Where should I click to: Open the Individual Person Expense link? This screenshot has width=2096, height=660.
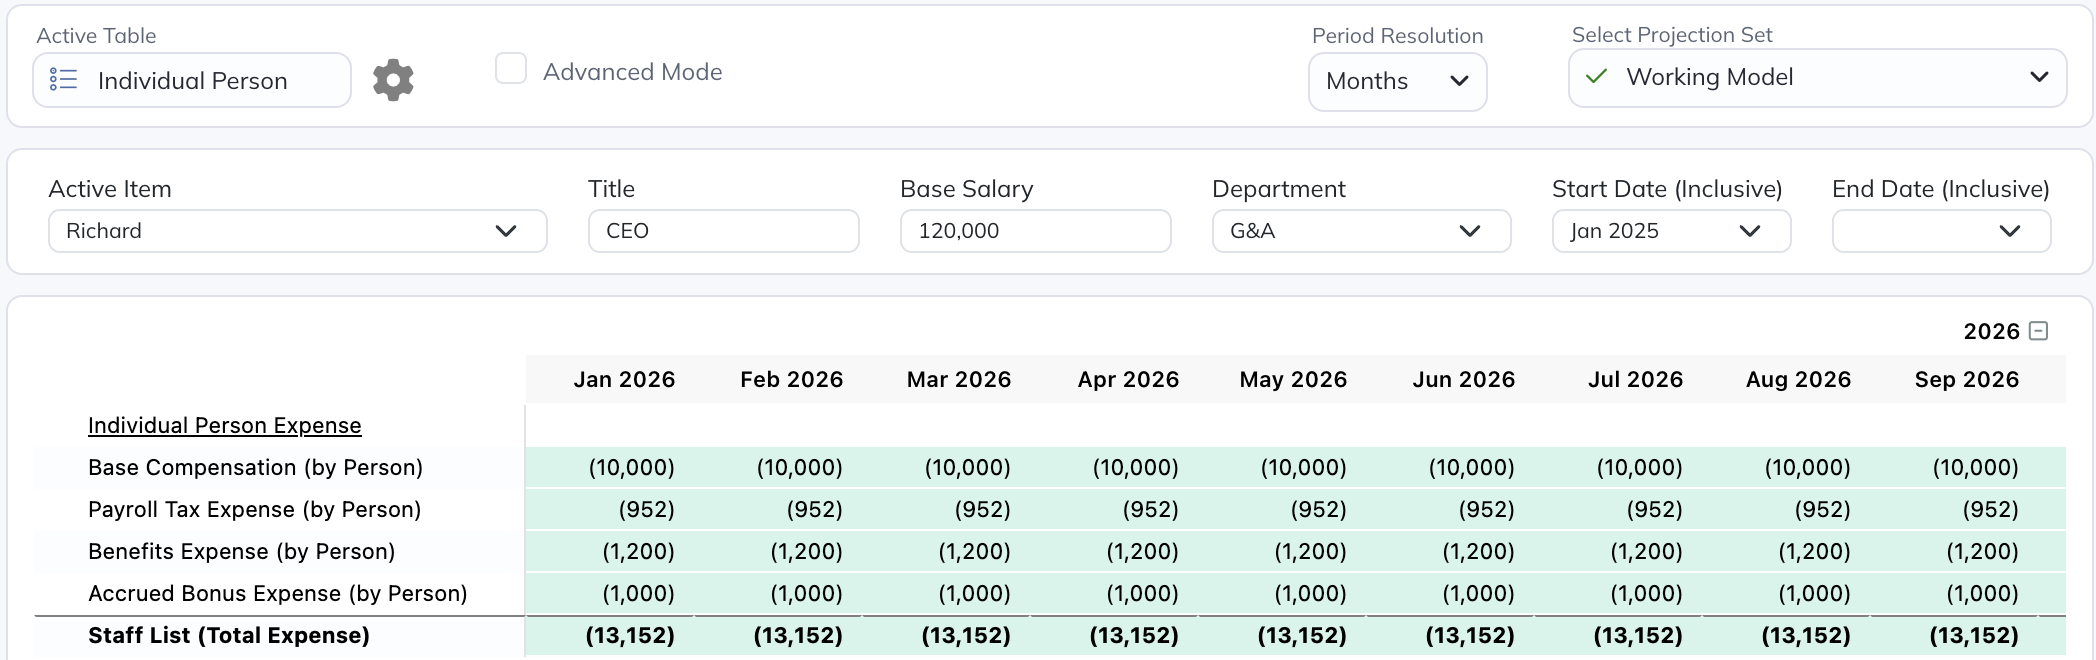[224, 426]
